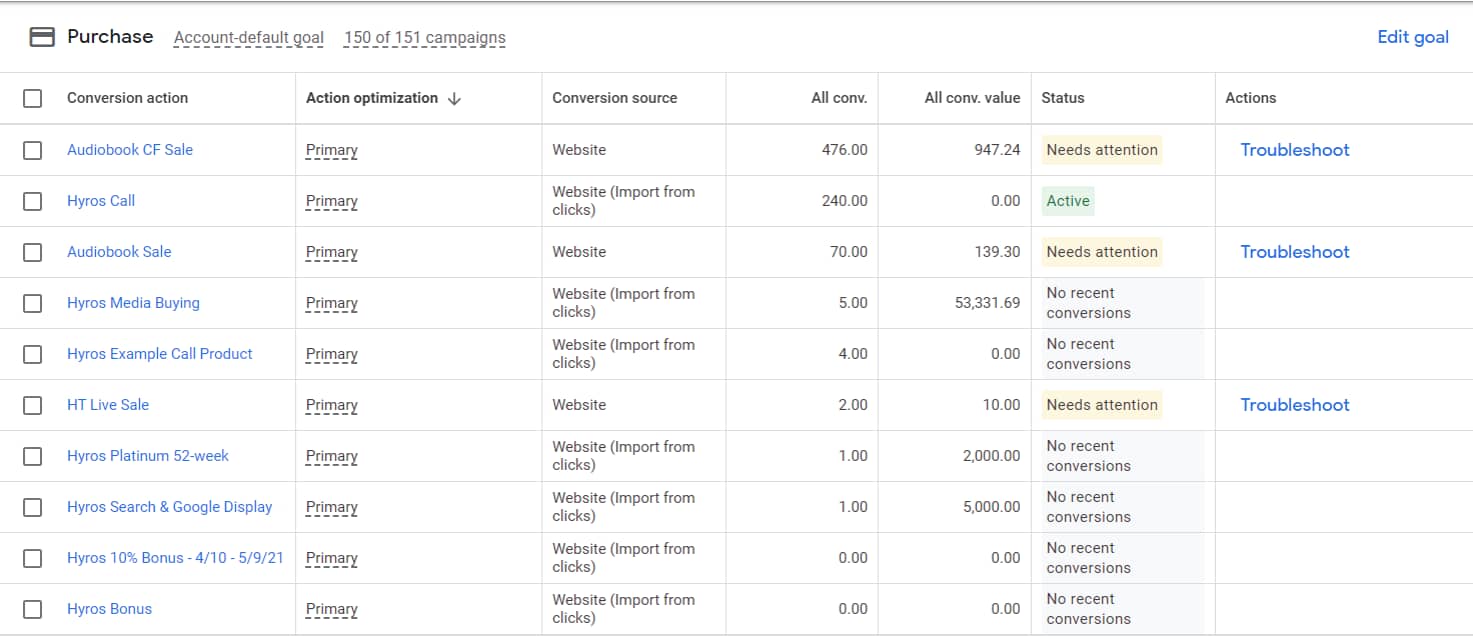
Task: Open the Hyros Platinum 52-week action
Action: click(148, 456)
